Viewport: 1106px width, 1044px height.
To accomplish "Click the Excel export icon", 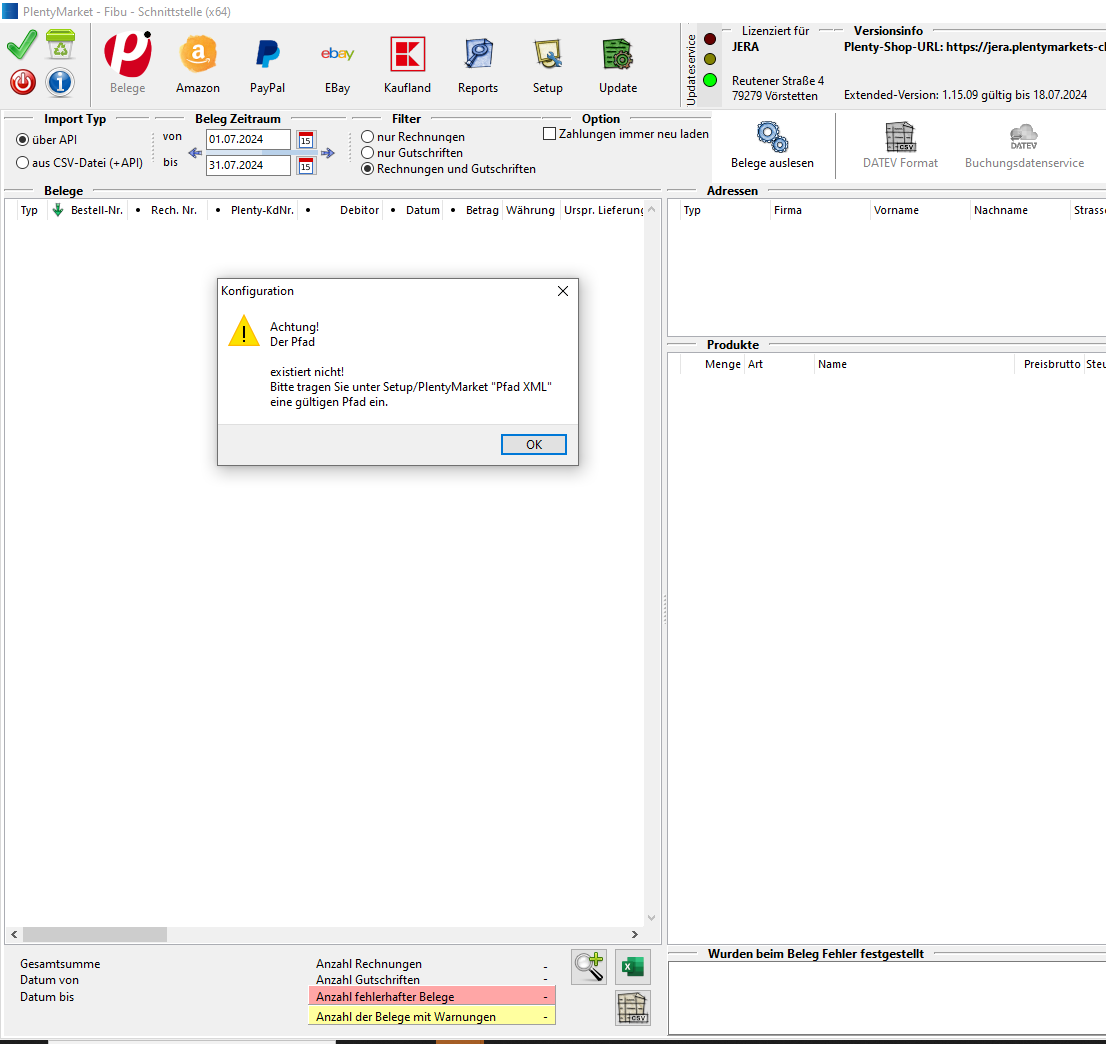I will 632,966.
